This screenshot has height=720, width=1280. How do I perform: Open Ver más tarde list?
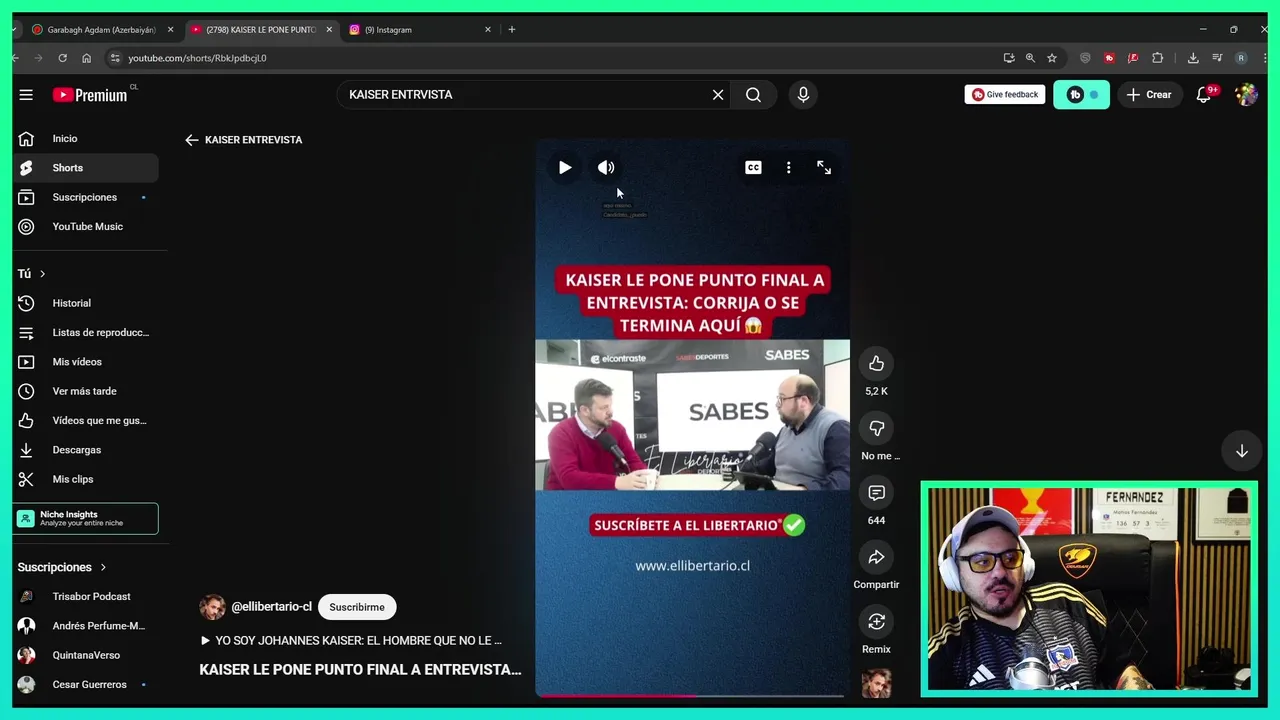click(86, 391)
